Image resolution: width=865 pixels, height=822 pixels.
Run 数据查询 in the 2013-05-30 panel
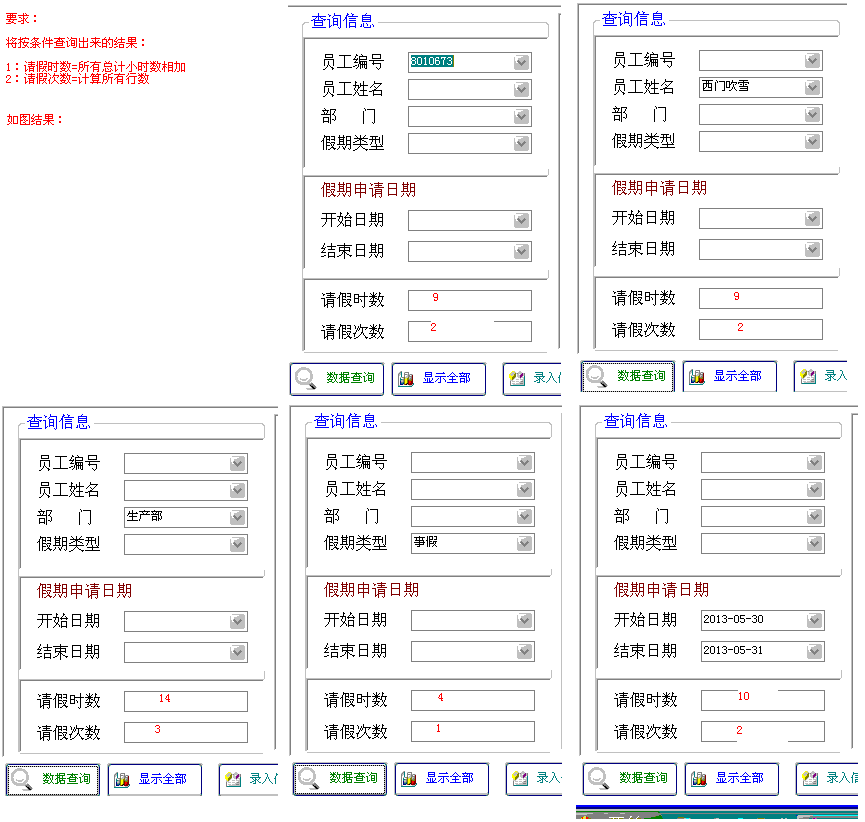630,778
